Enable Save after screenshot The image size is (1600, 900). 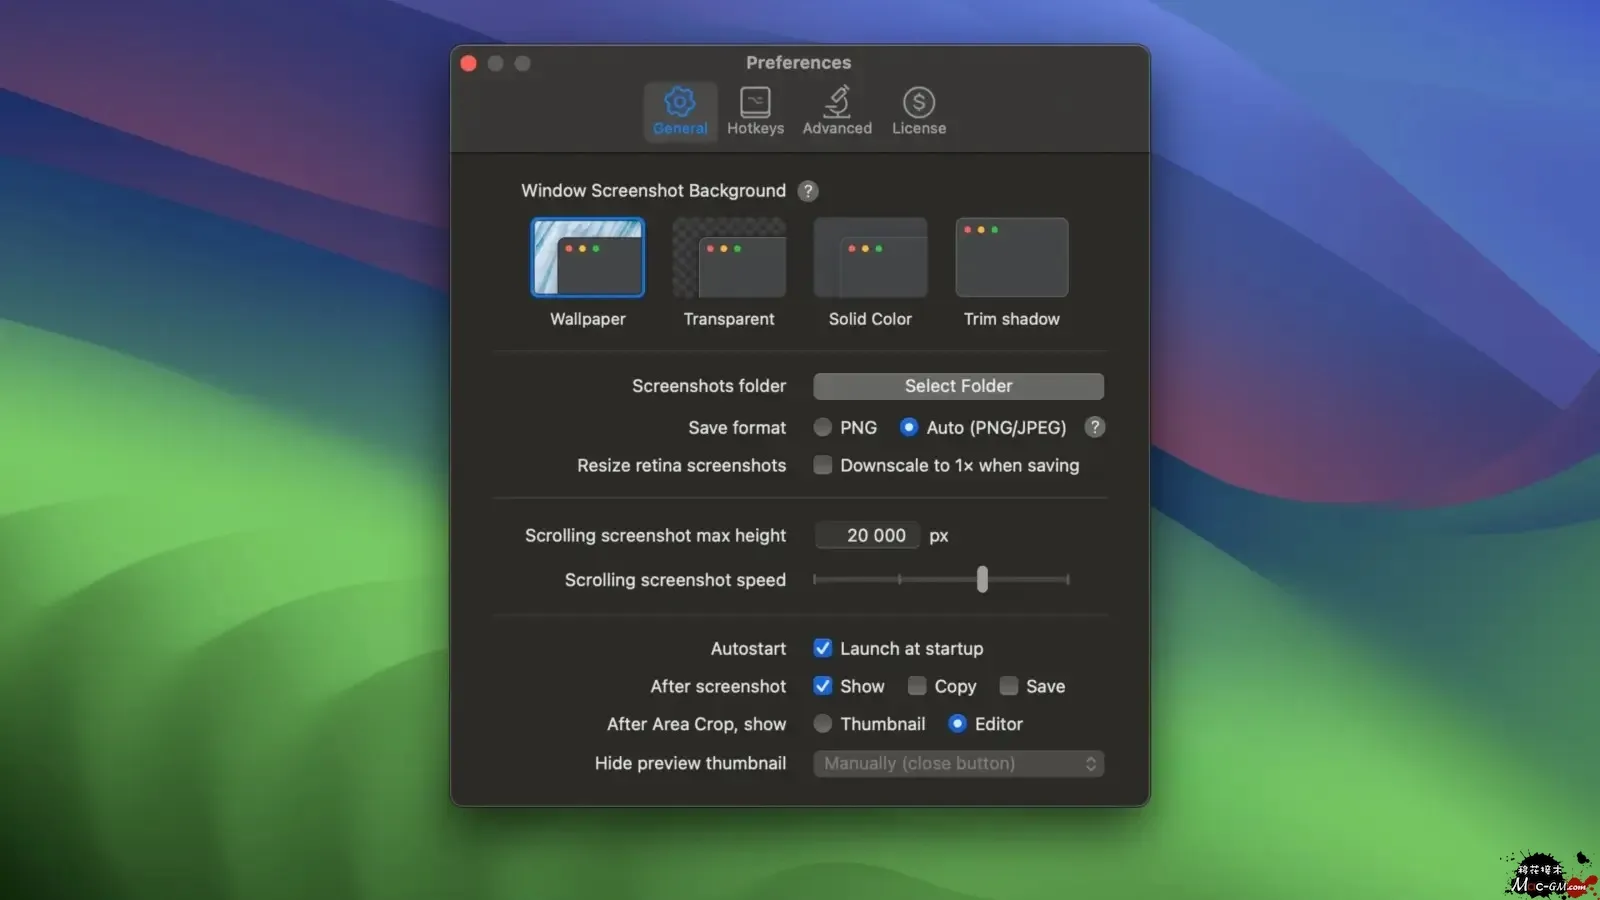click(x=1009, y=686)
